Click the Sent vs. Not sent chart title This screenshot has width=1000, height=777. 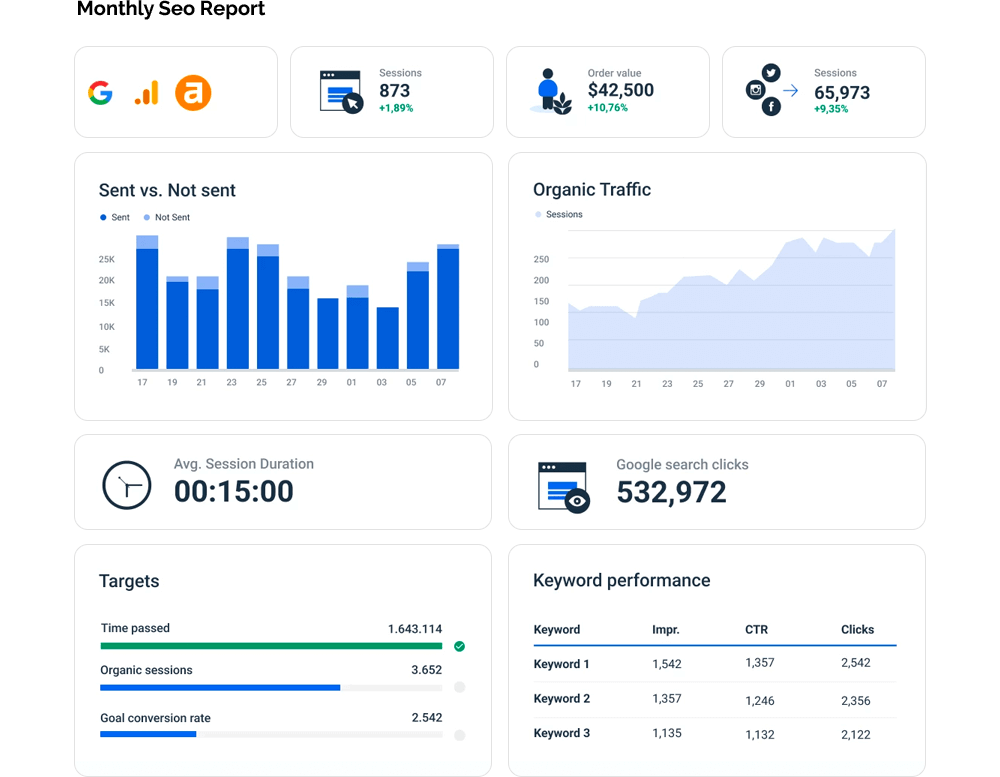(x=167, y=190)
